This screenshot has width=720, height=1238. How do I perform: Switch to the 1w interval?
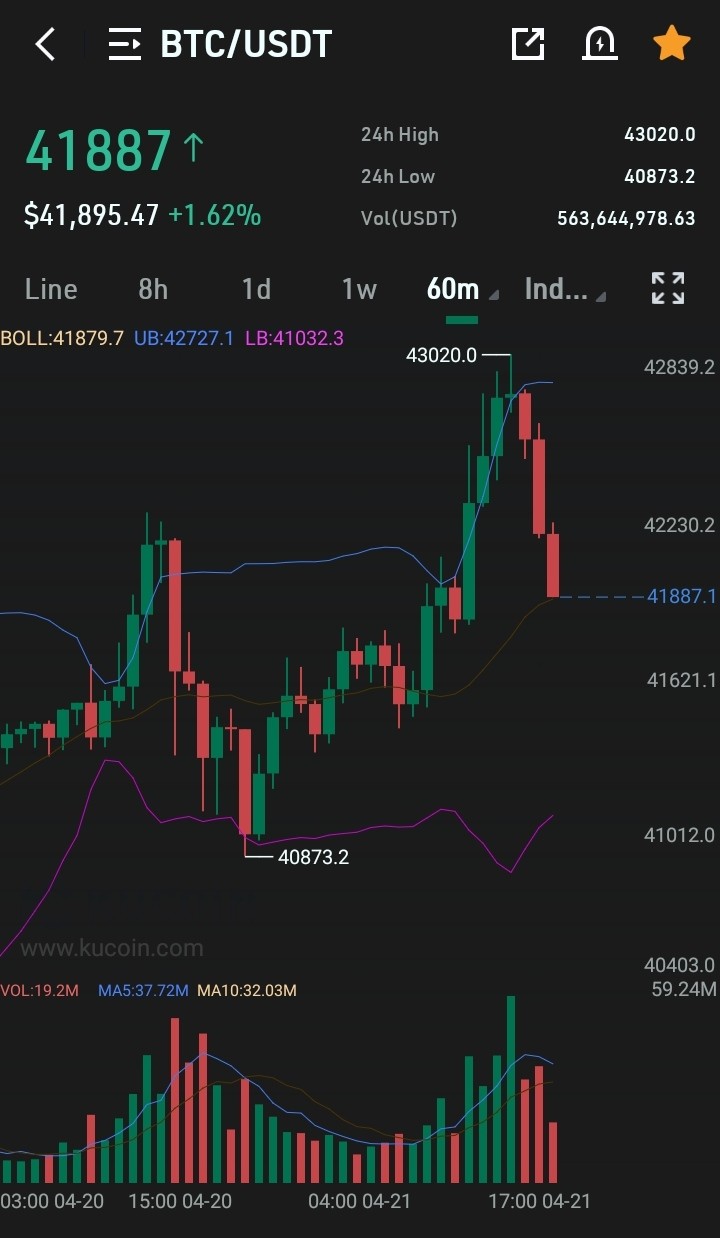tap(359, 289)
